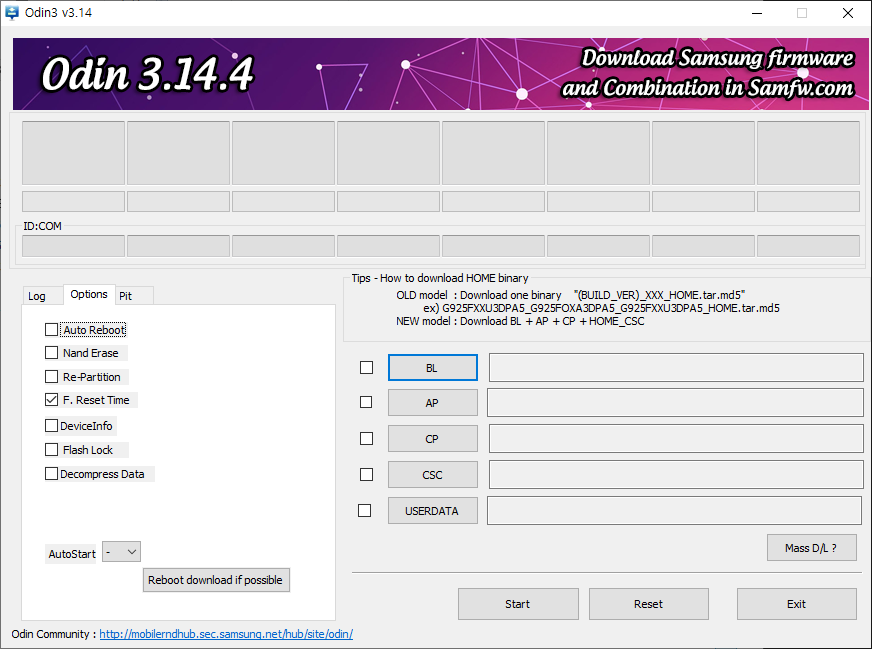Click "Tips - How to download HOME binary" heading
Image resolution: width=872 pixels, height=649 pixels.
pyautogui.click(x=440, y=278)
